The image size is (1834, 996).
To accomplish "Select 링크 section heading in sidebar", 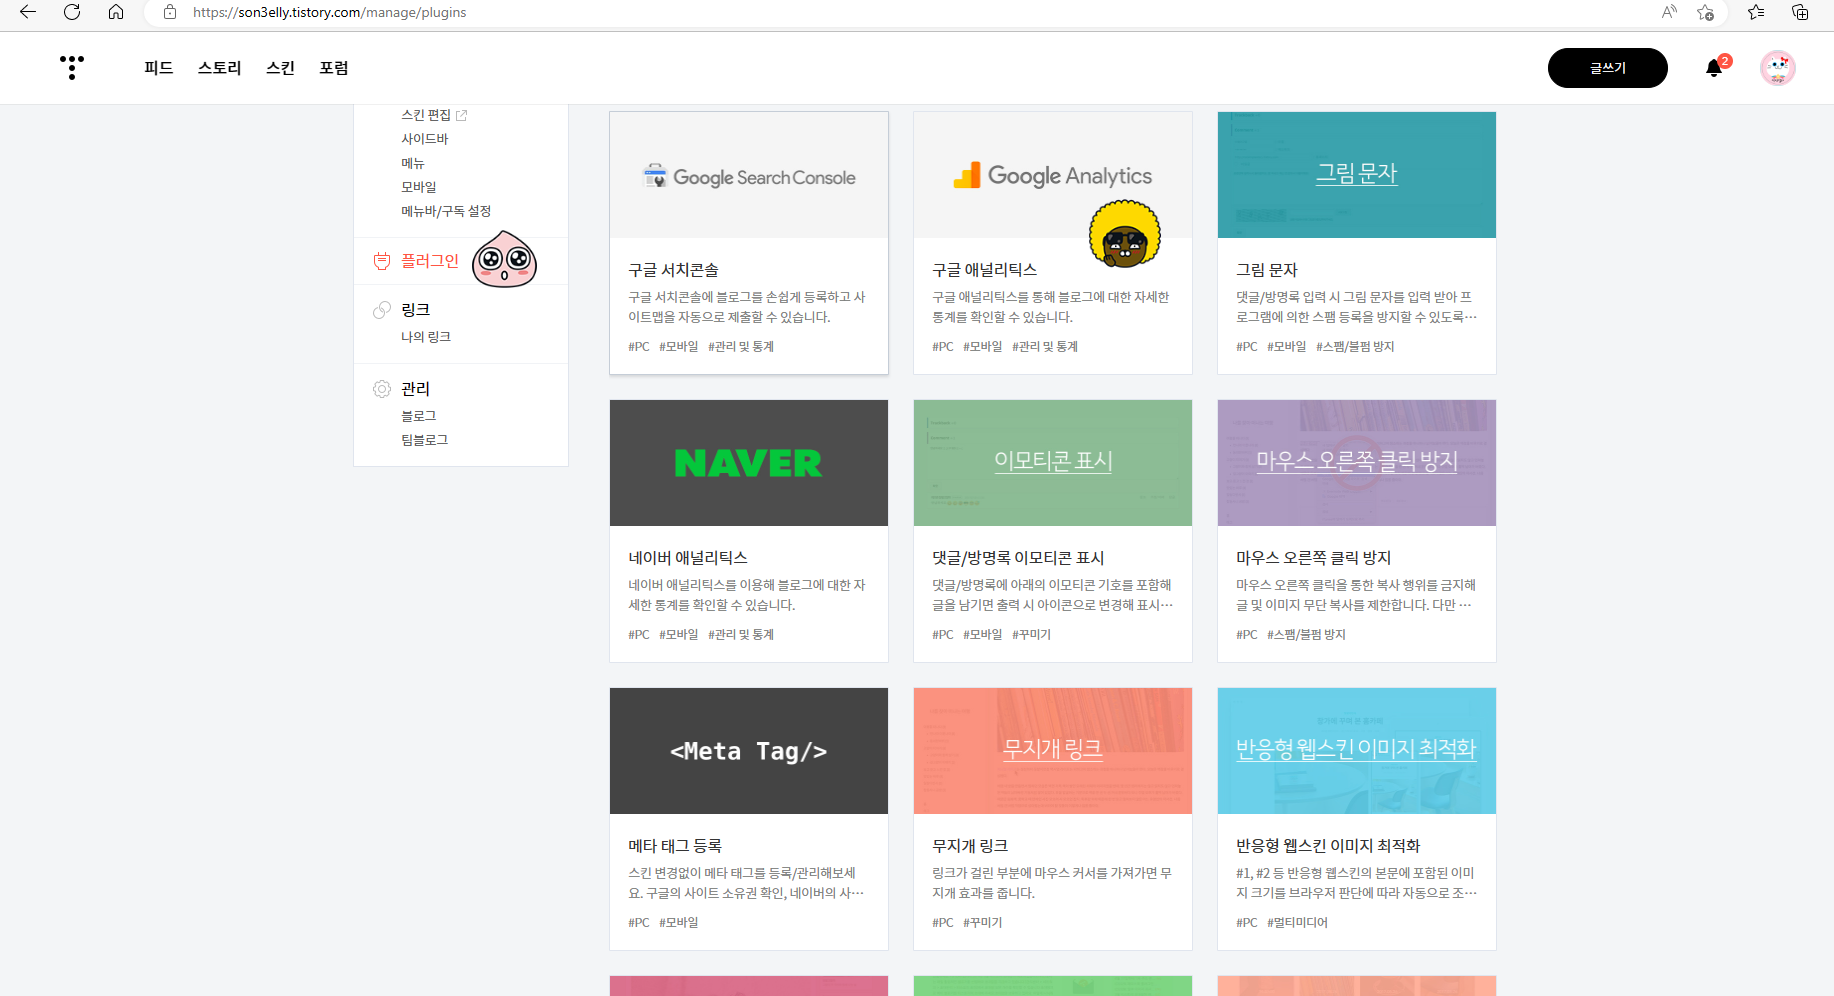I will point(415,310).
